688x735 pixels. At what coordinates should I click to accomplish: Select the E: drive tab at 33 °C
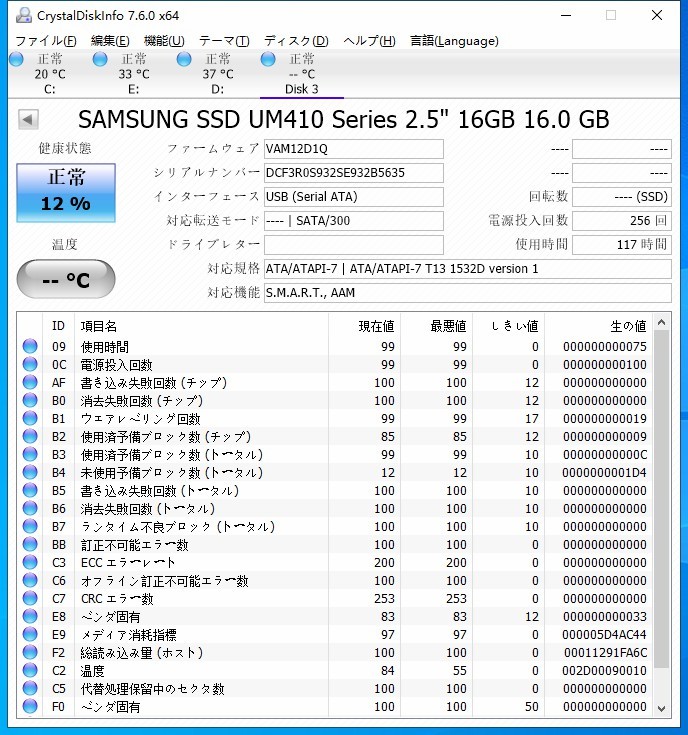[x=134, y=74]
